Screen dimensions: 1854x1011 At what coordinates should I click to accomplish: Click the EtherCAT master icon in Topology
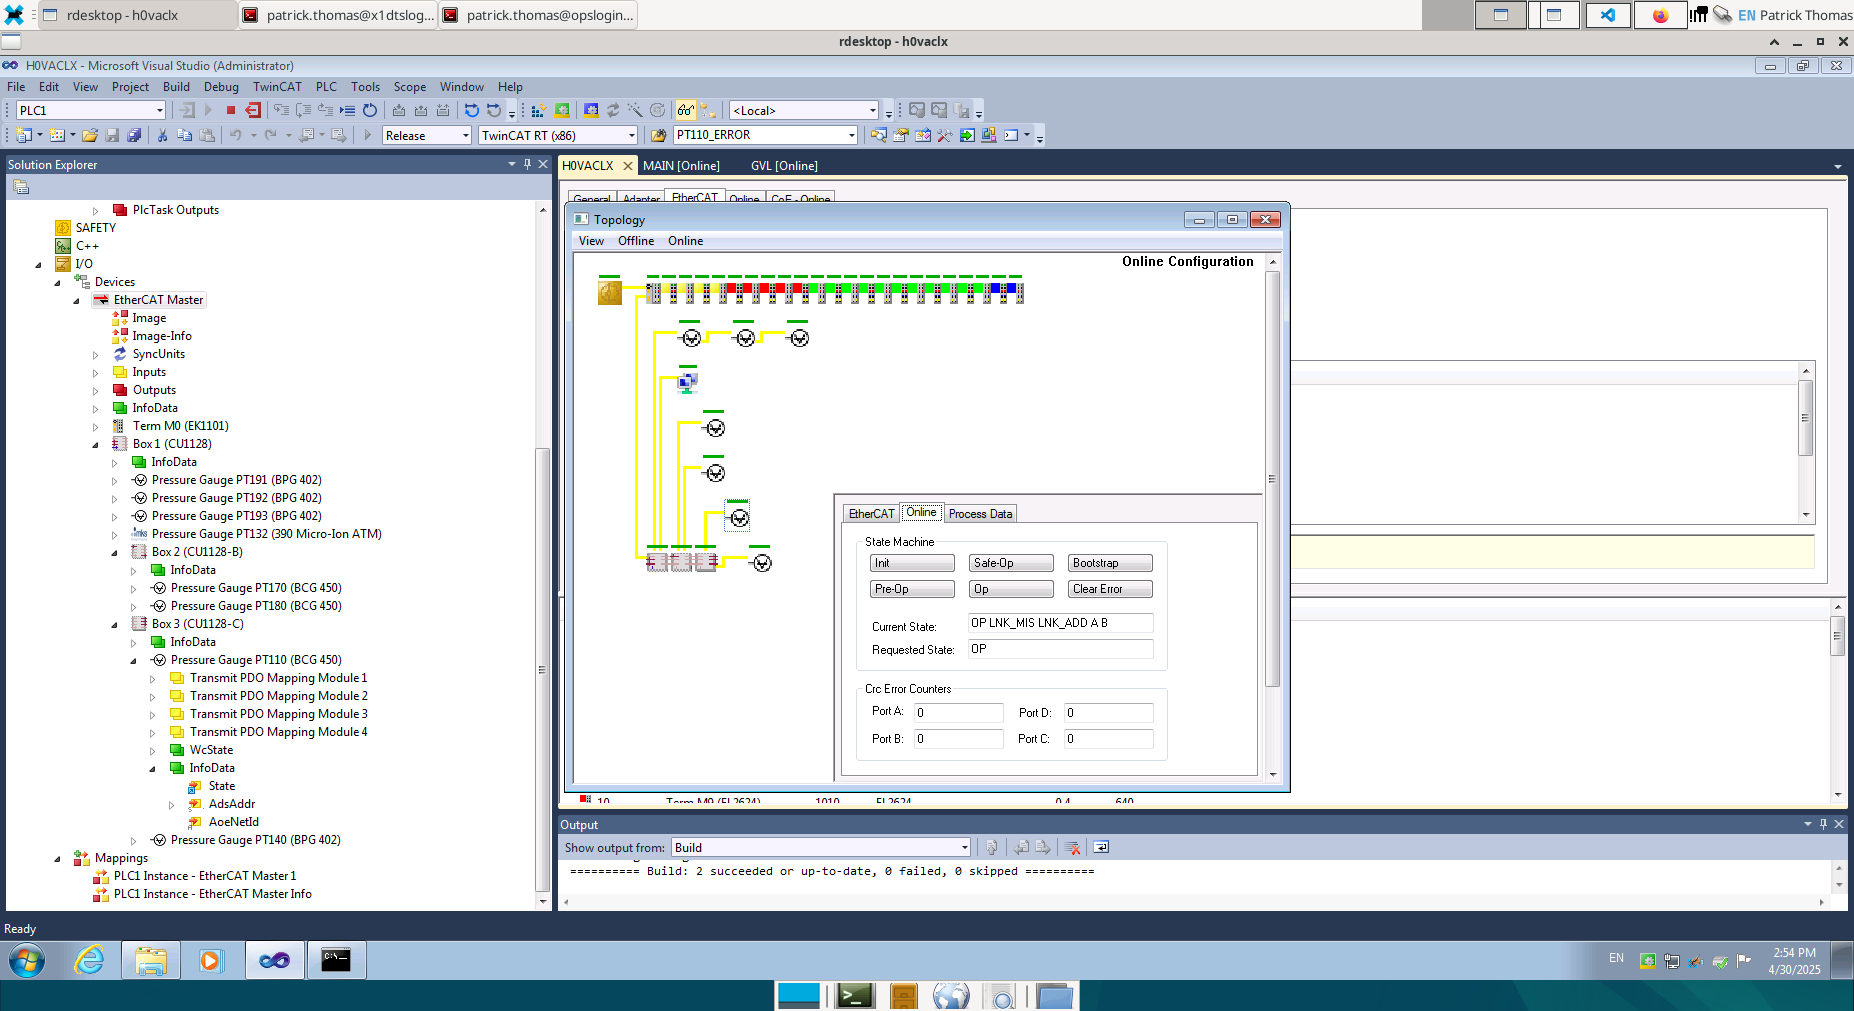pyautogui.click(x=610, y=292)
